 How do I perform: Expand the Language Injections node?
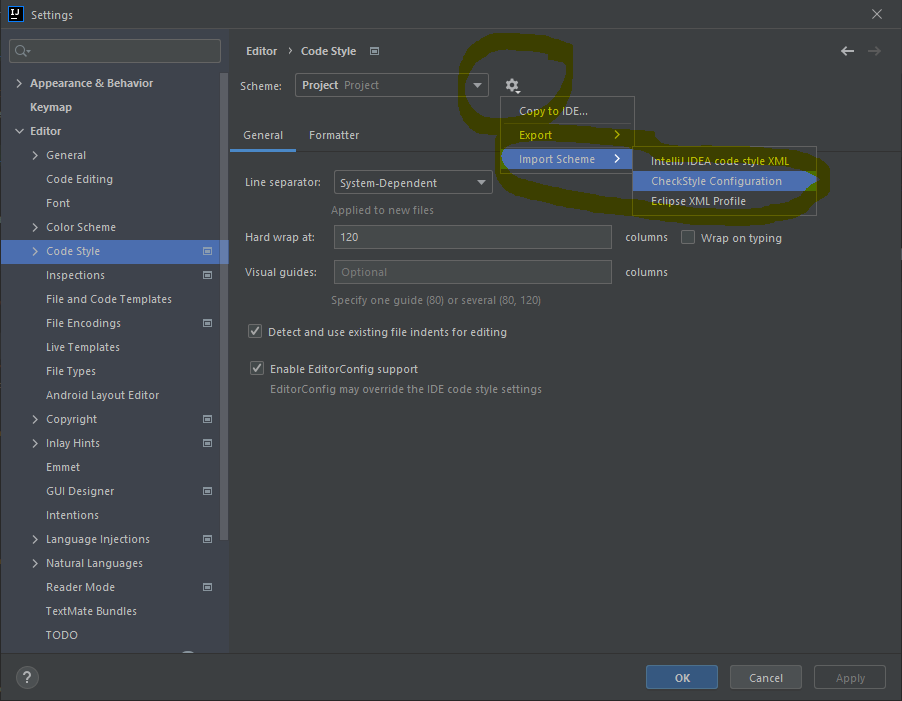pyautogui.click(x=35, y=539)
